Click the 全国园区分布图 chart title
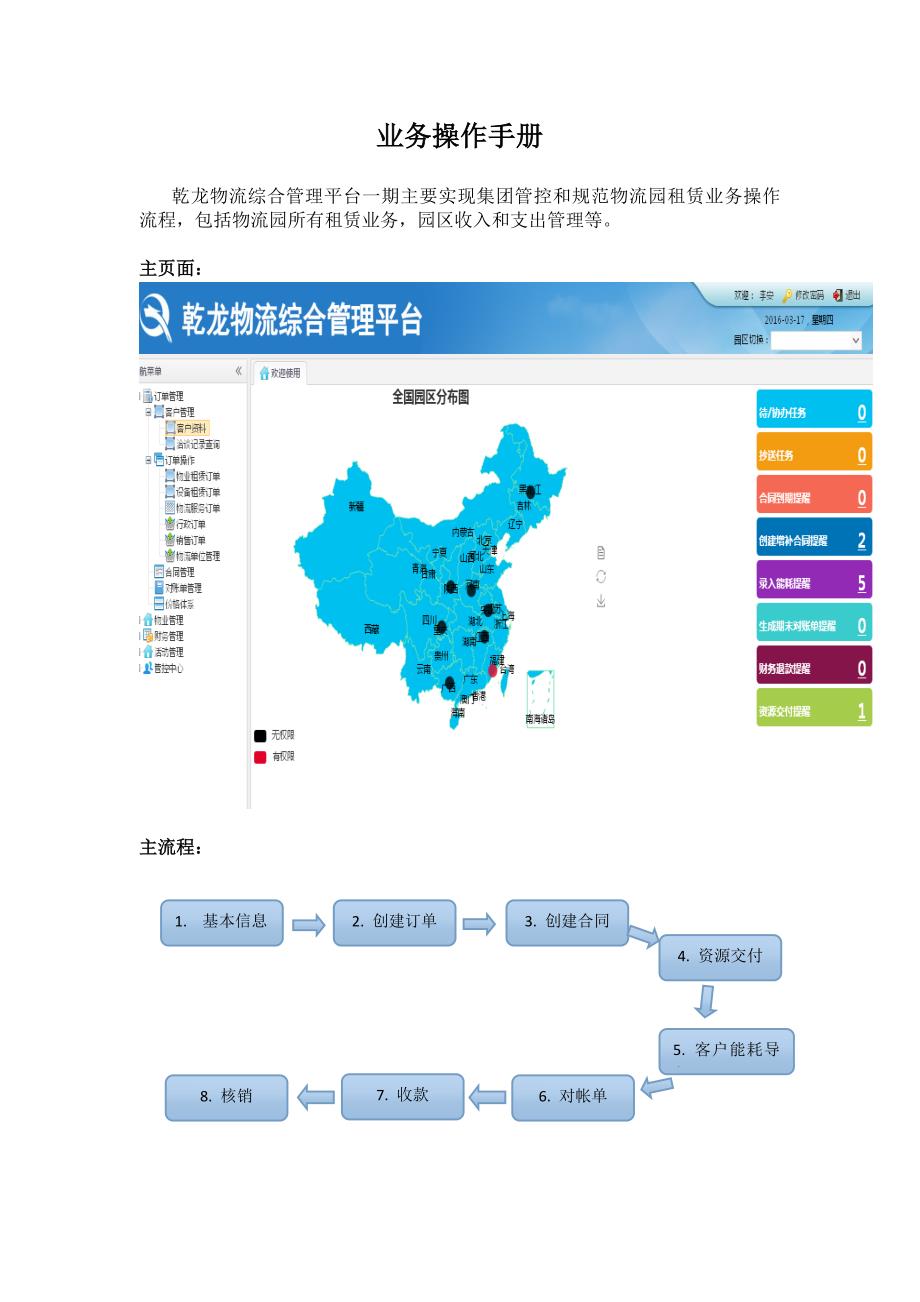The image size is (920, 1302). point(431,398)
